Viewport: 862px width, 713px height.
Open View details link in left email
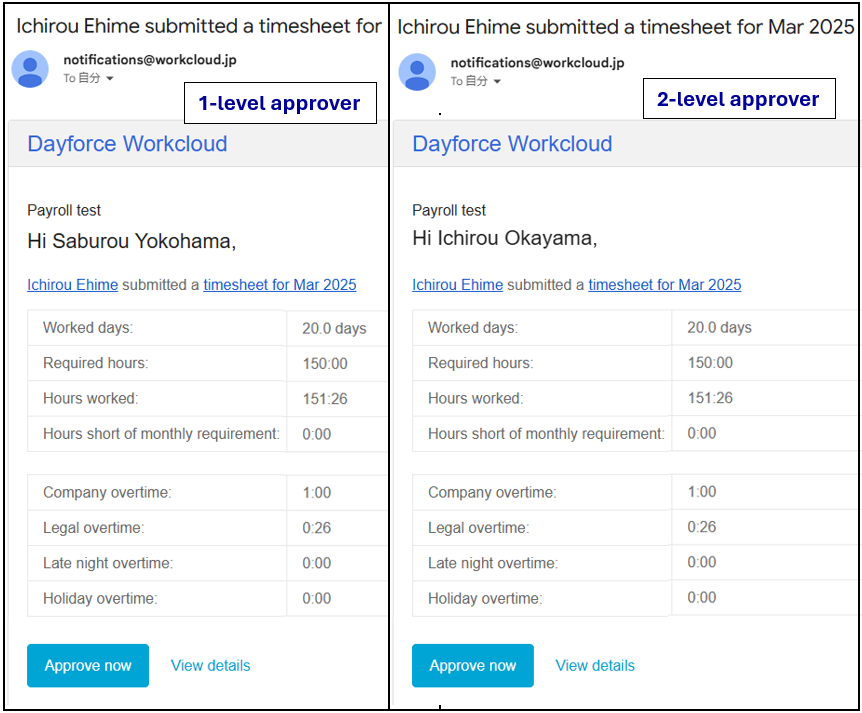[211, 665]
